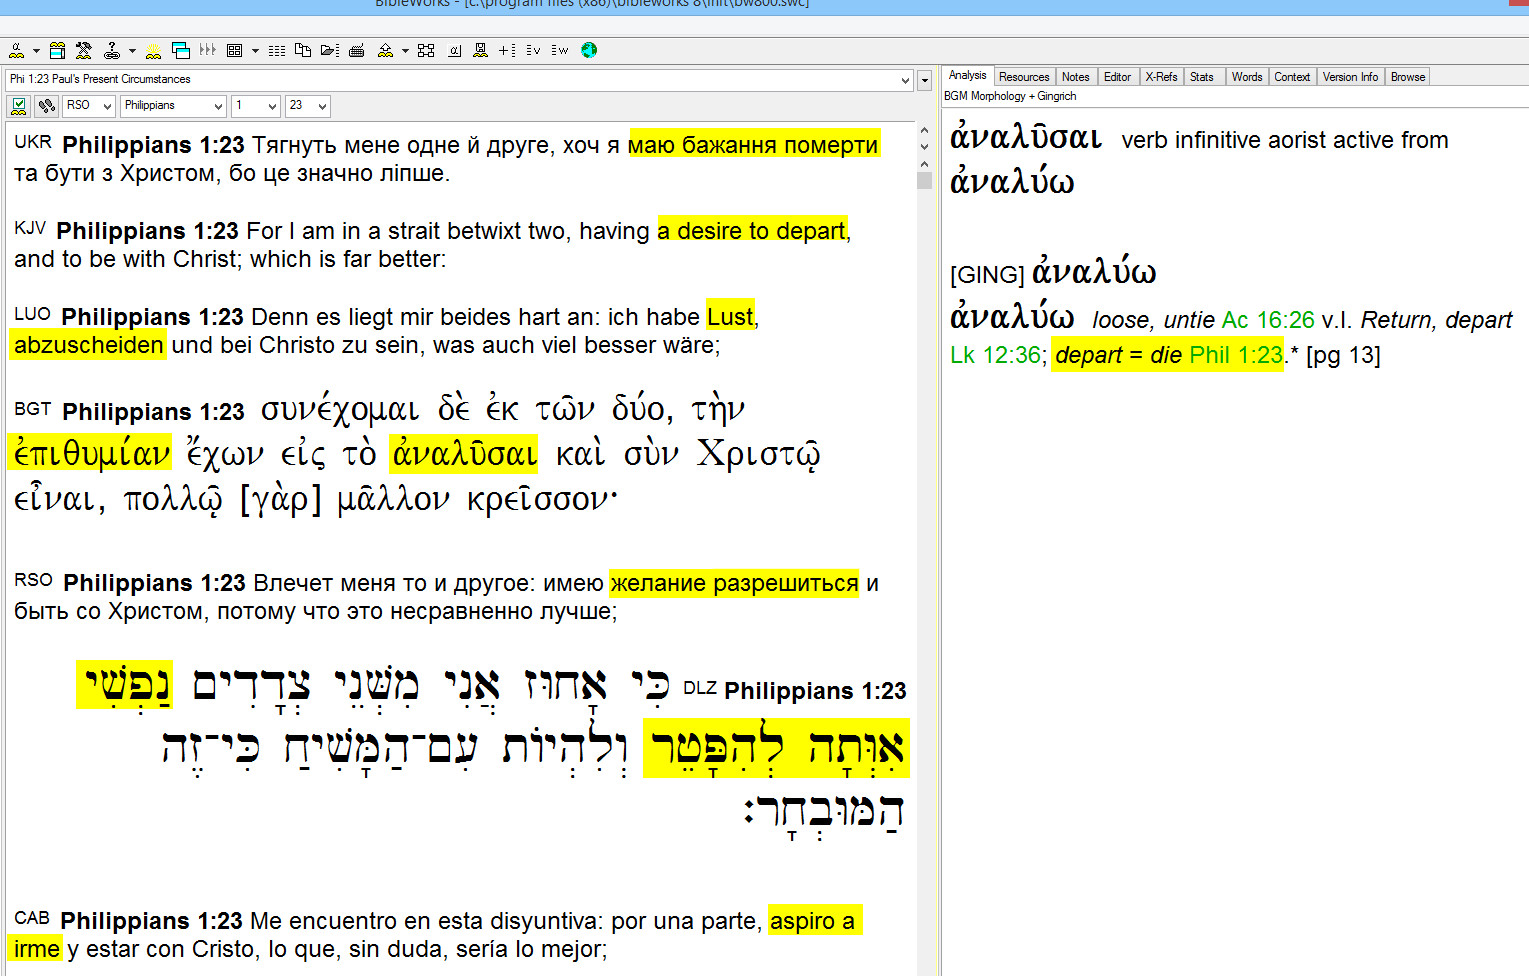Follow the Phil 1:23 reference link
This screenshot has height=976, width=1529.
1236,355
